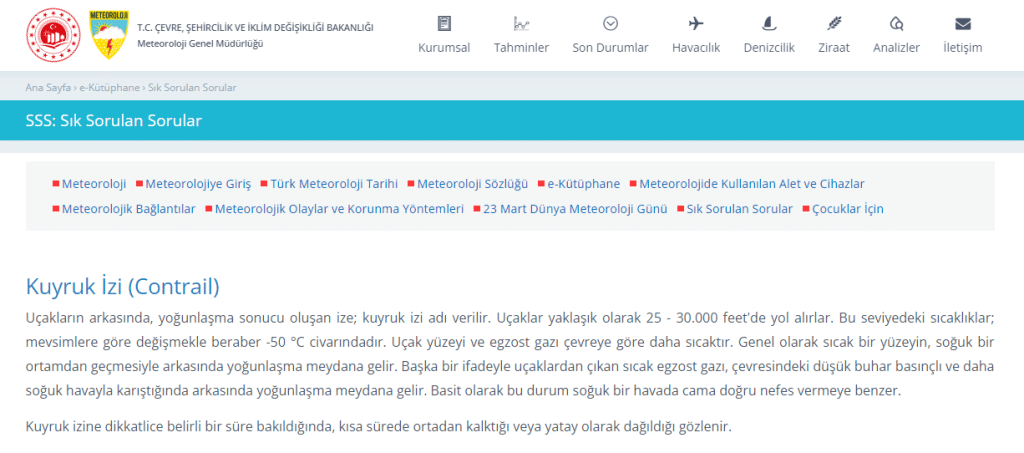Click the Meteoroloji yellow shield logo
Image resolution: width=1024 pixels, height=453 pixels.
[107, 34]
